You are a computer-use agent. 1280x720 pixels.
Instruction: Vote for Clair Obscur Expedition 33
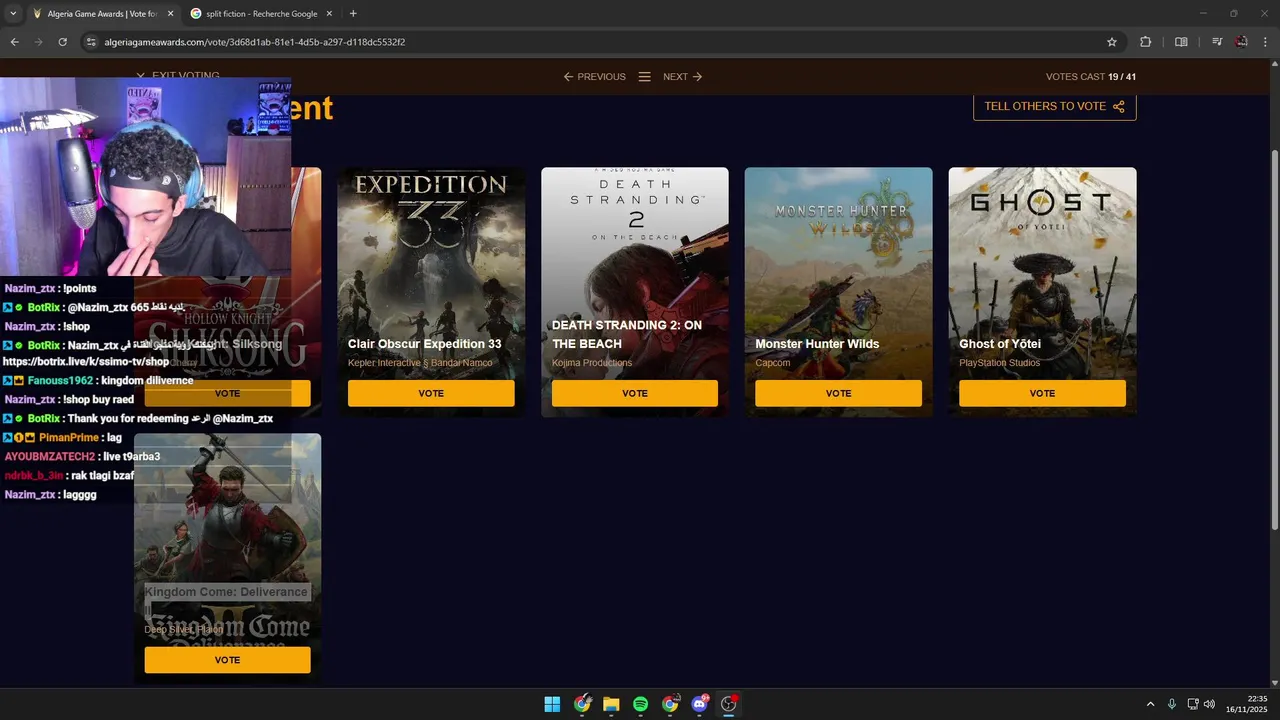pos(431,393)
